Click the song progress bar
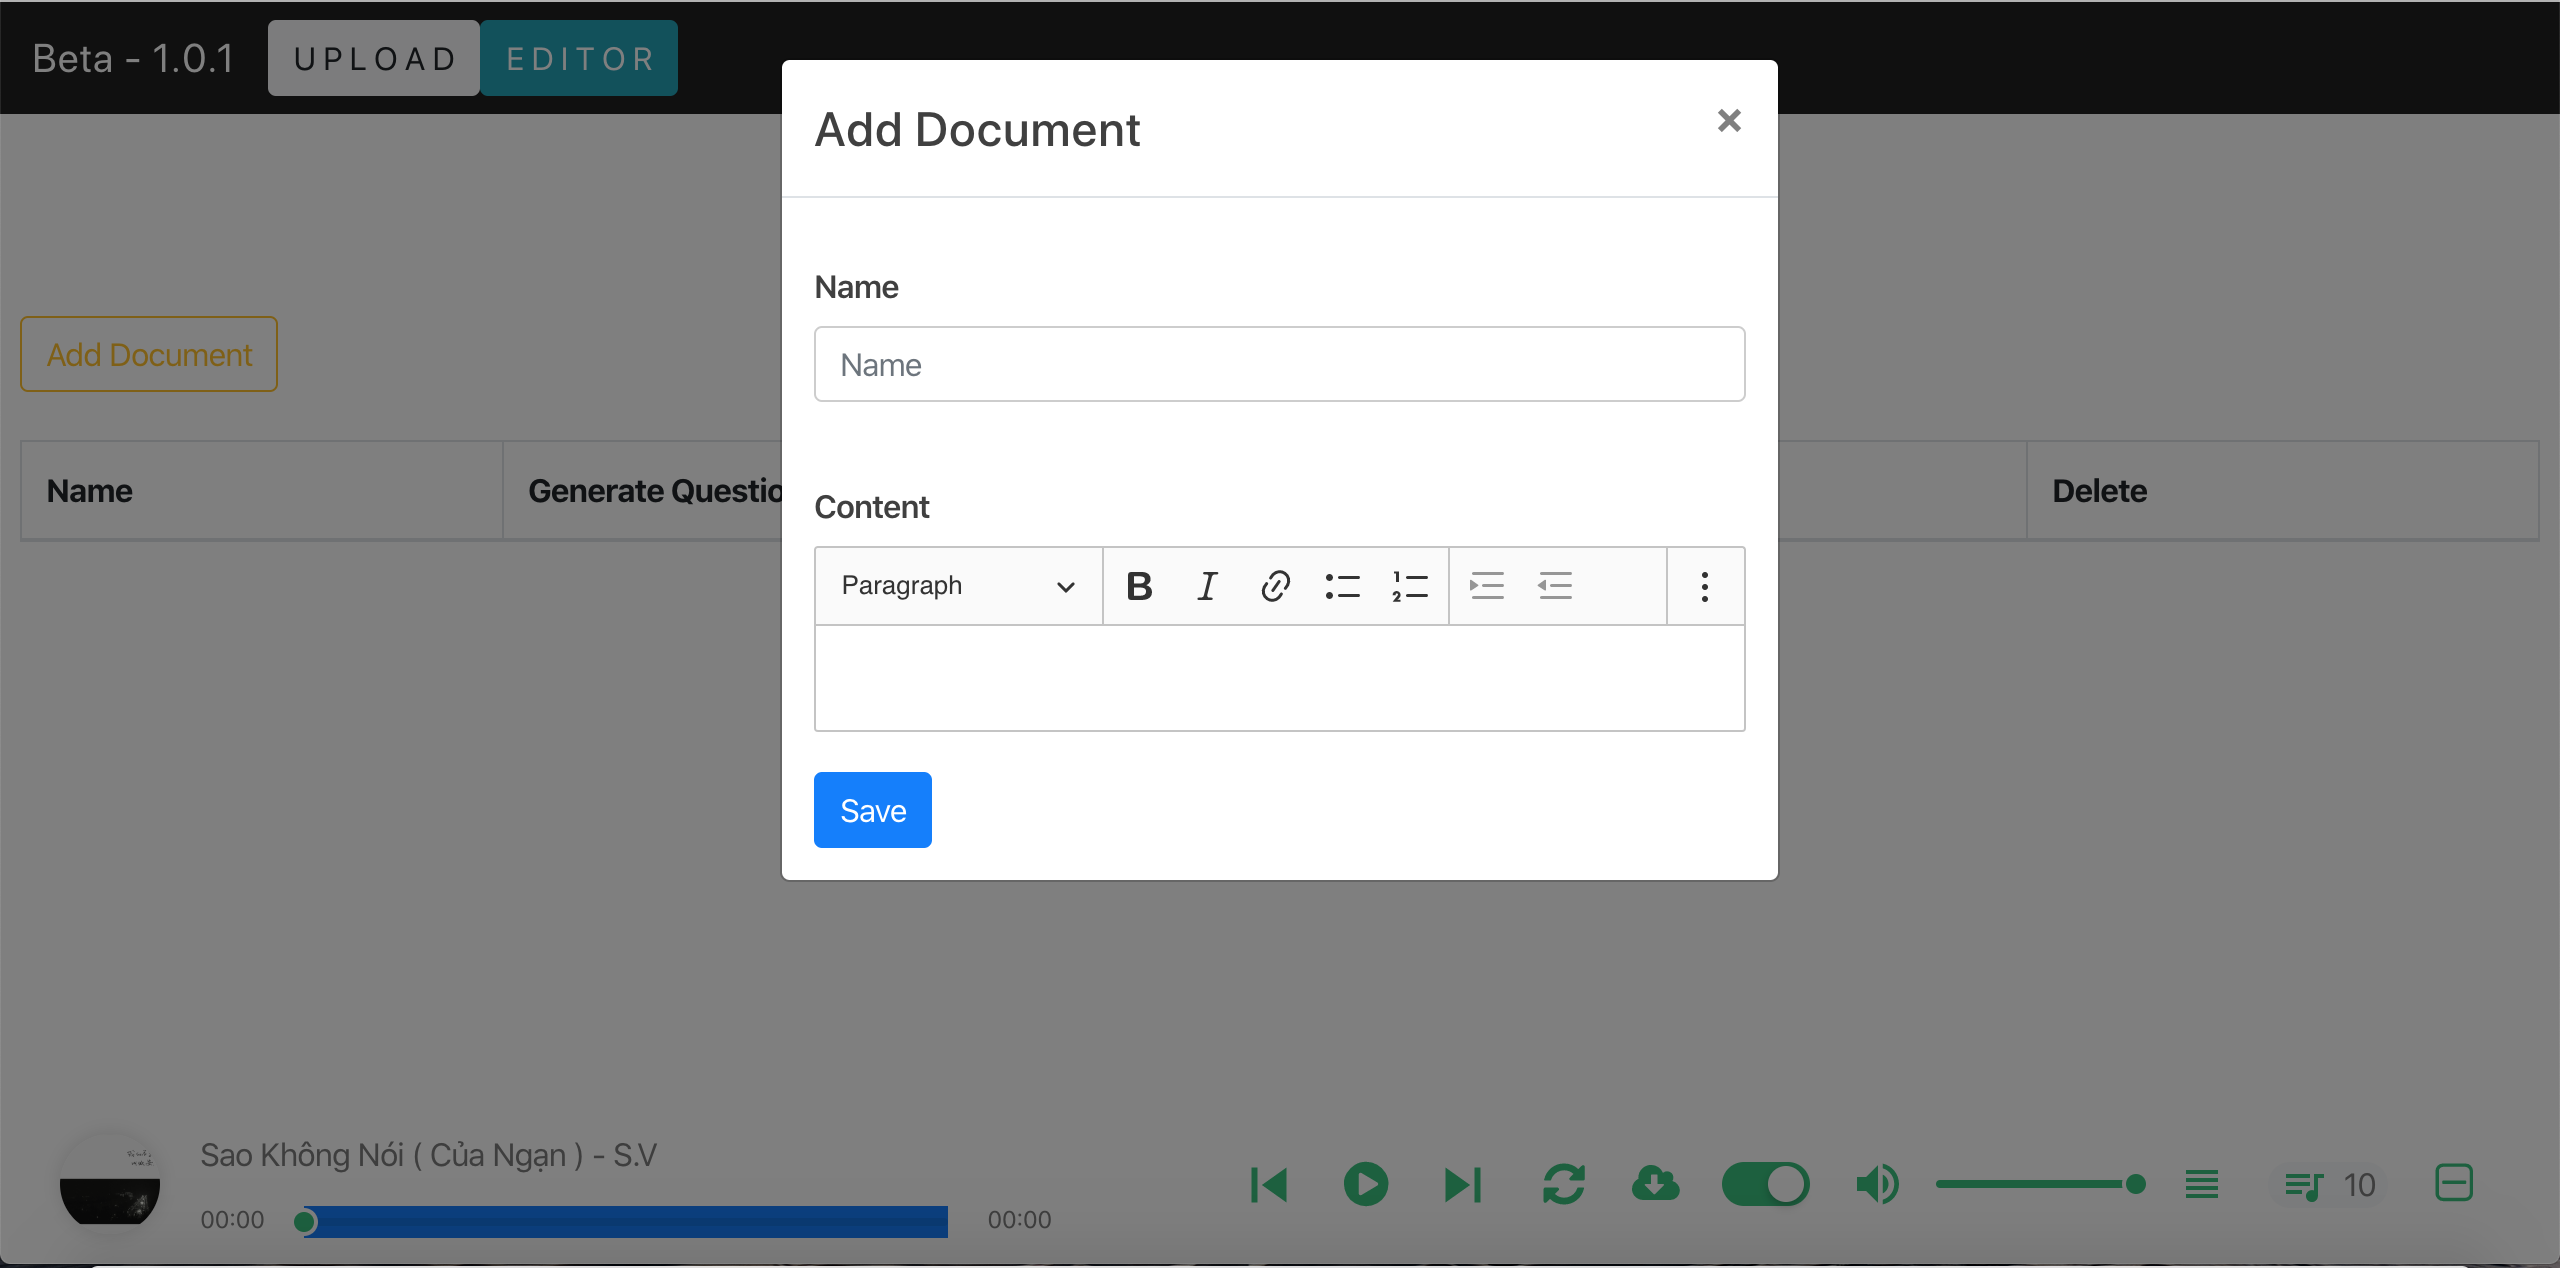2560x1268 pixels. [626, 1221]
